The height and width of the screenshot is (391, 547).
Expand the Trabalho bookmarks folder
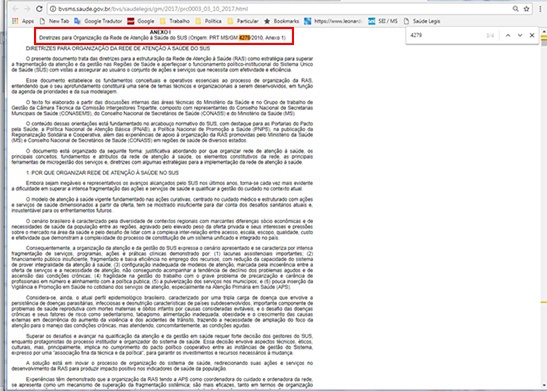[175, 21]
